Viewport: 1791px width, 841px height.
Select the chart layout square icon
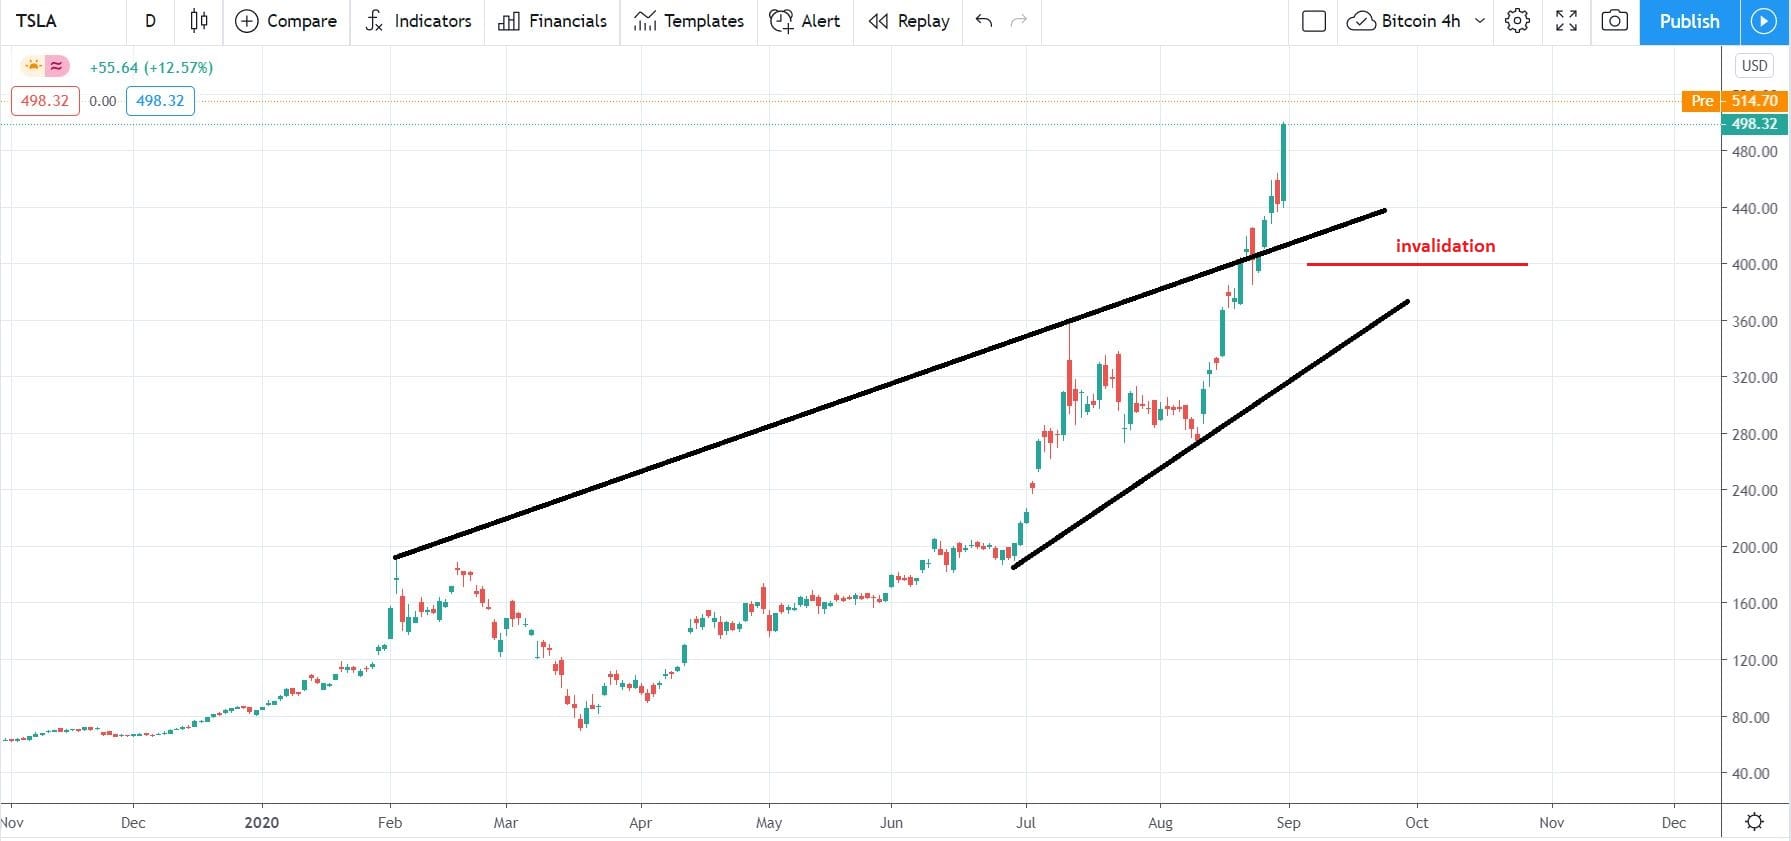tap(1314, 21)
